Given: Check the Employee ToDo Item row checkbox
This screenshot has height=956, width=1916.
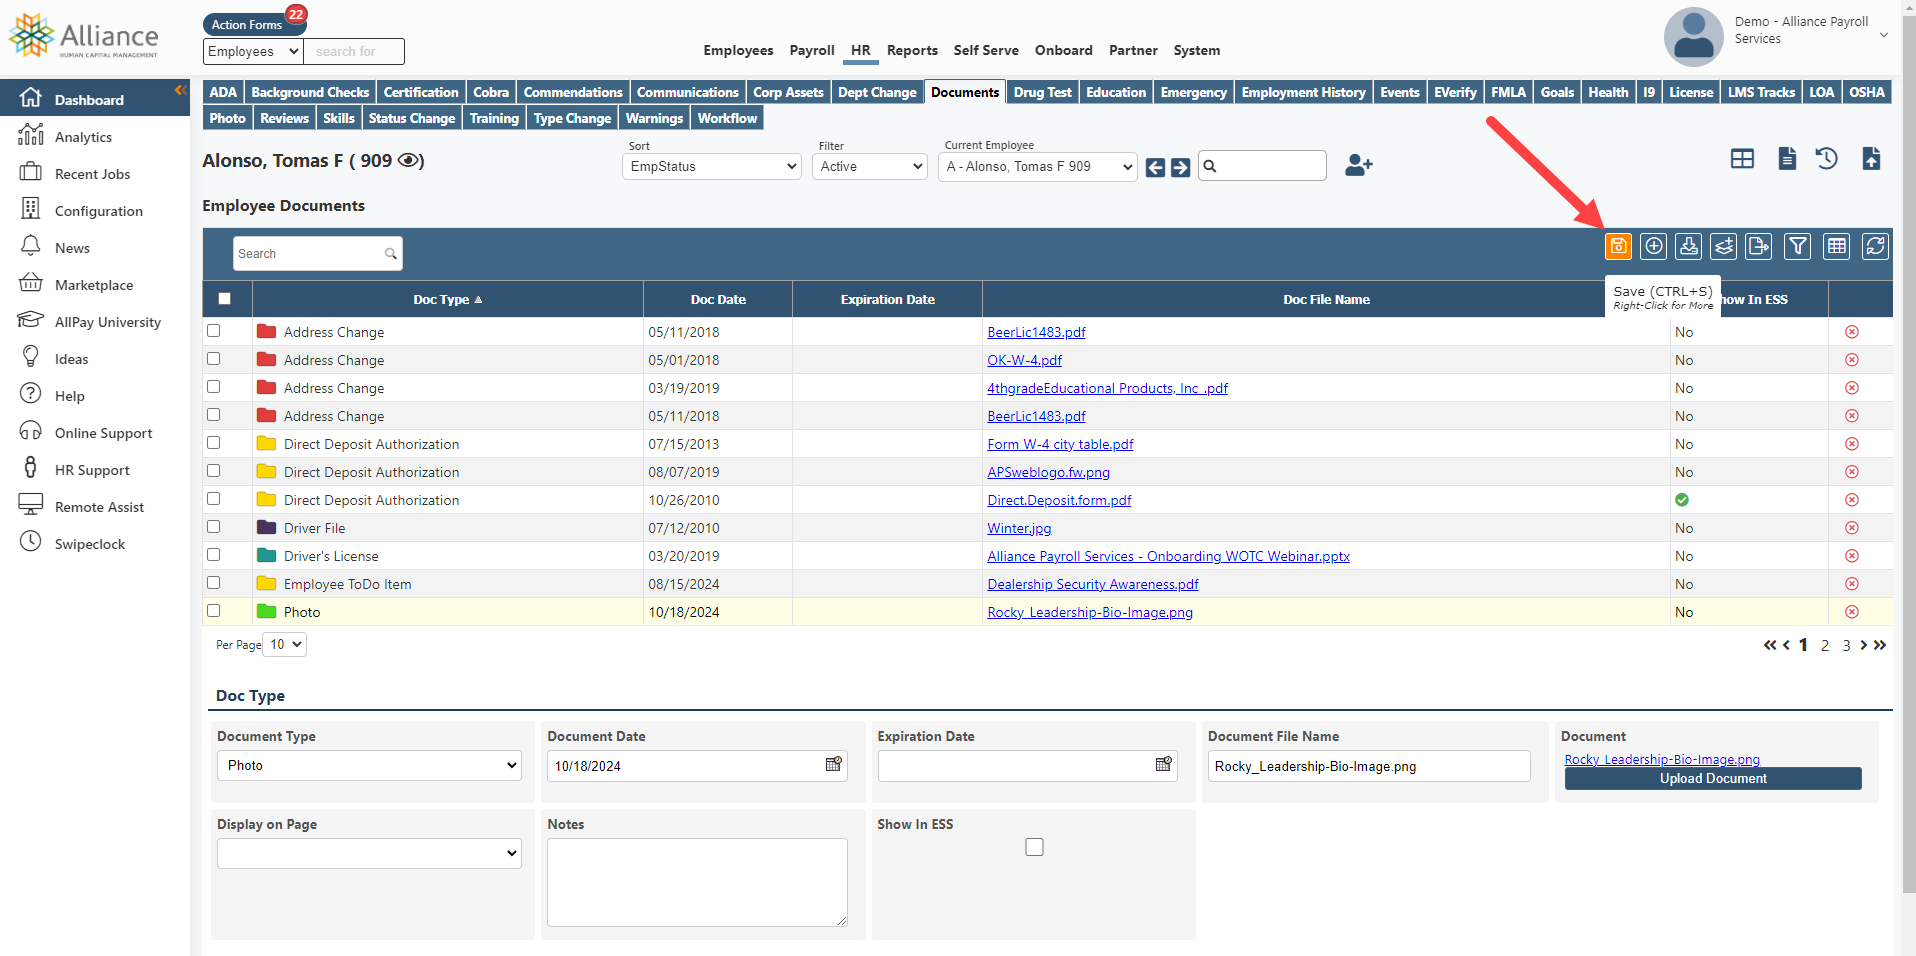Looking at the screenshot, I should coord(213,583).
